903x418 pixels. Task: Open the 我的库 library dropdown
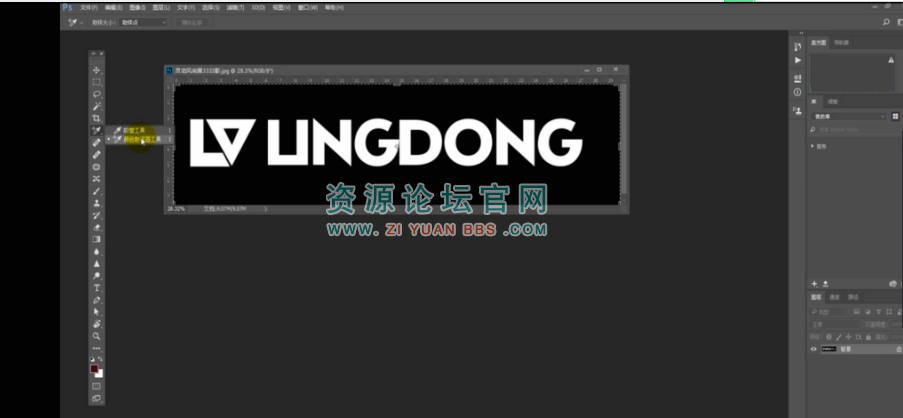pos(849,116)
